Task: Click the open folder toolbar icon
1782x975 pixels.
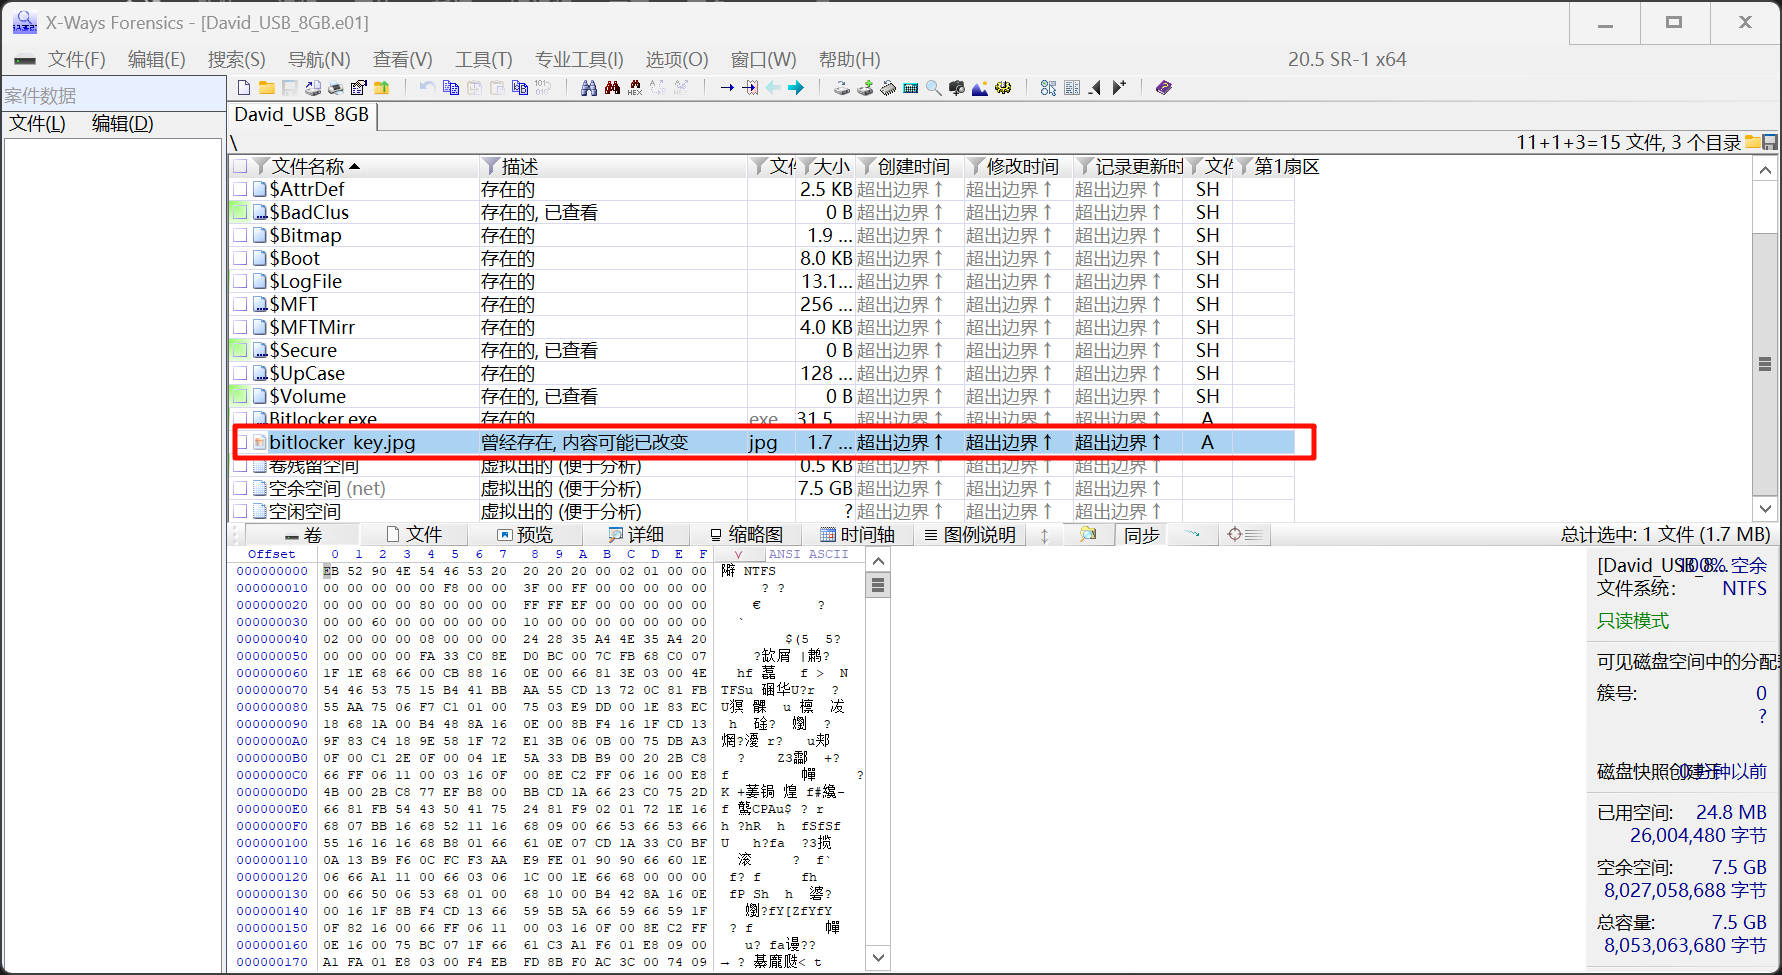Action: pyautogui.click(x=267, y=88)
